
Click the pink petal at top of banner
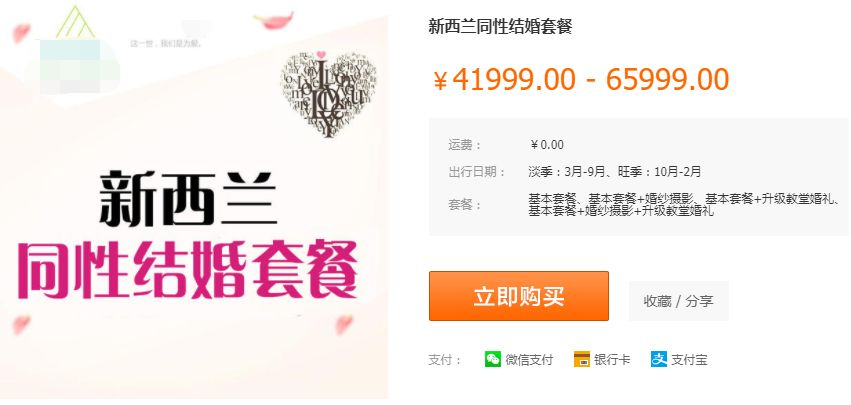[x=275, y=21]
